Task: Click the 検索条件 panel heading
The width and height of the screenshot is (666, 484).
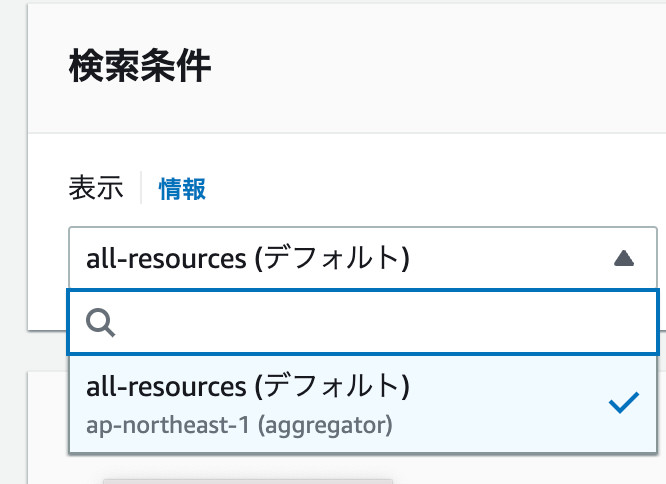Action: coord(140,65)
